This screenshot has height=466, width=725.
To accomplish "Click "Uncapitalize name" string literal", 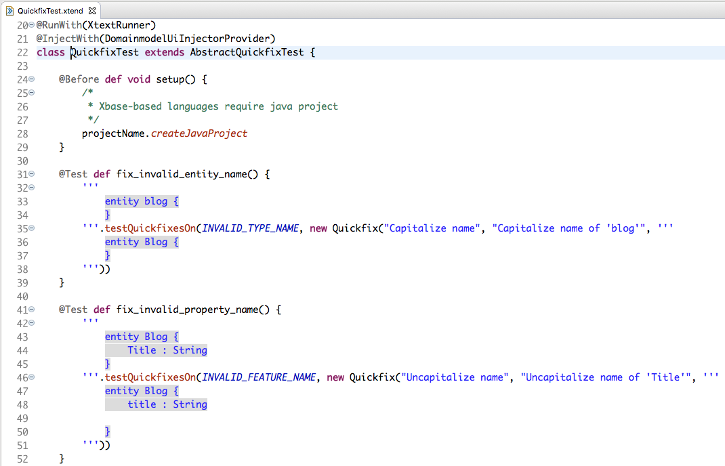I will click(x=455, y=377).
